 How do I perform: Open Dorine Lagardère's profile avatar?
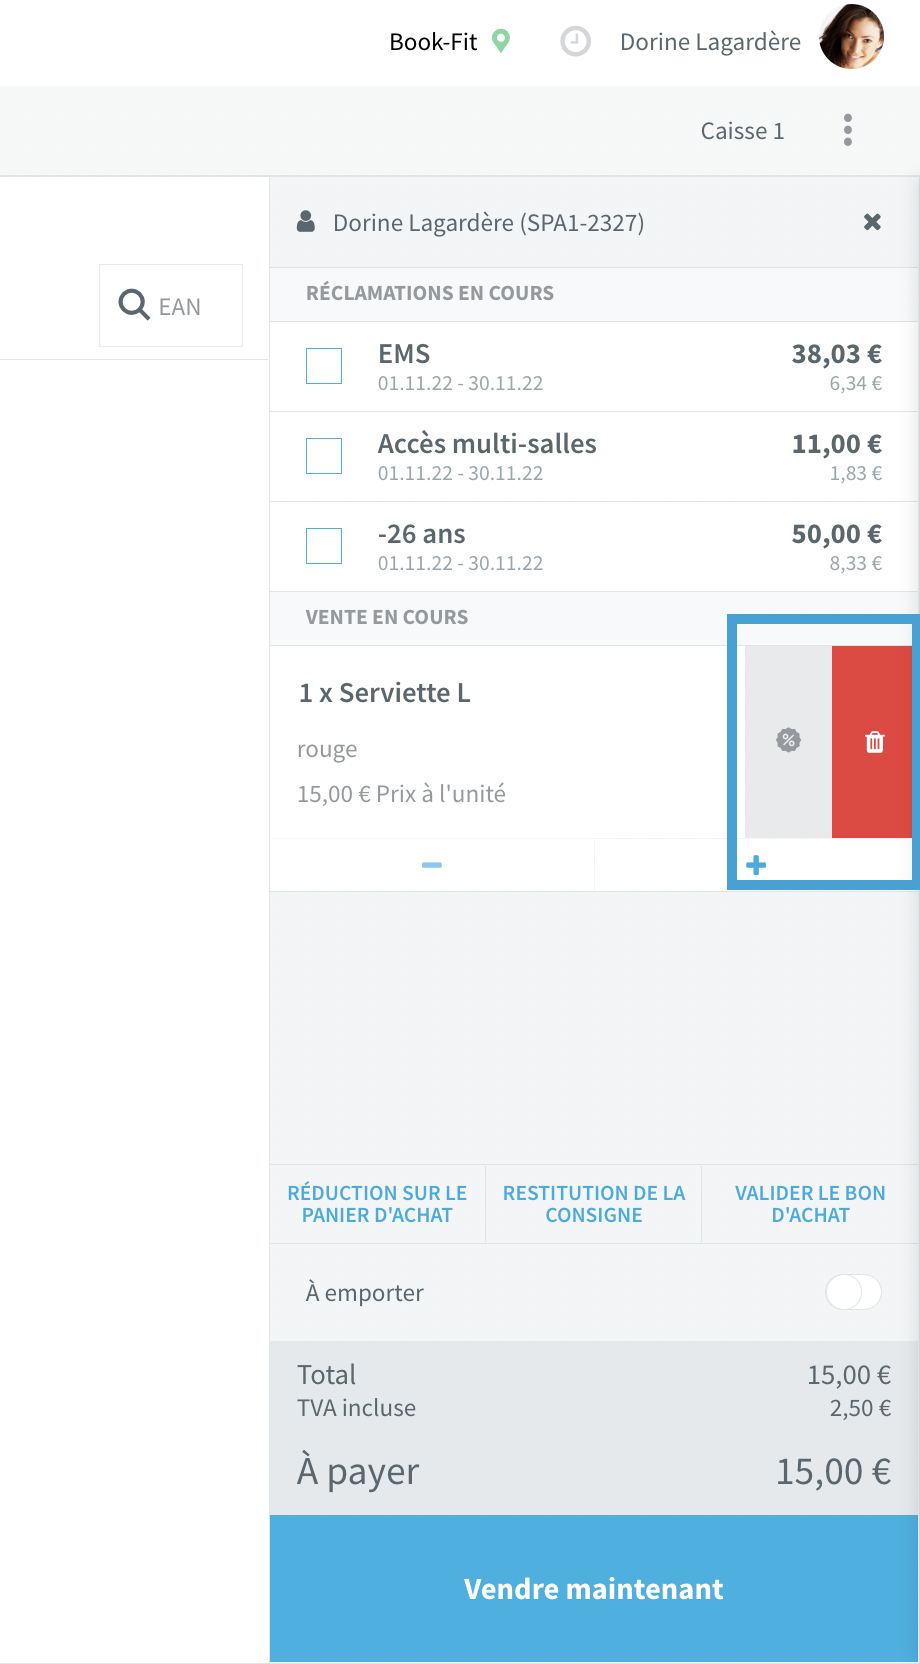click(852, 38)
